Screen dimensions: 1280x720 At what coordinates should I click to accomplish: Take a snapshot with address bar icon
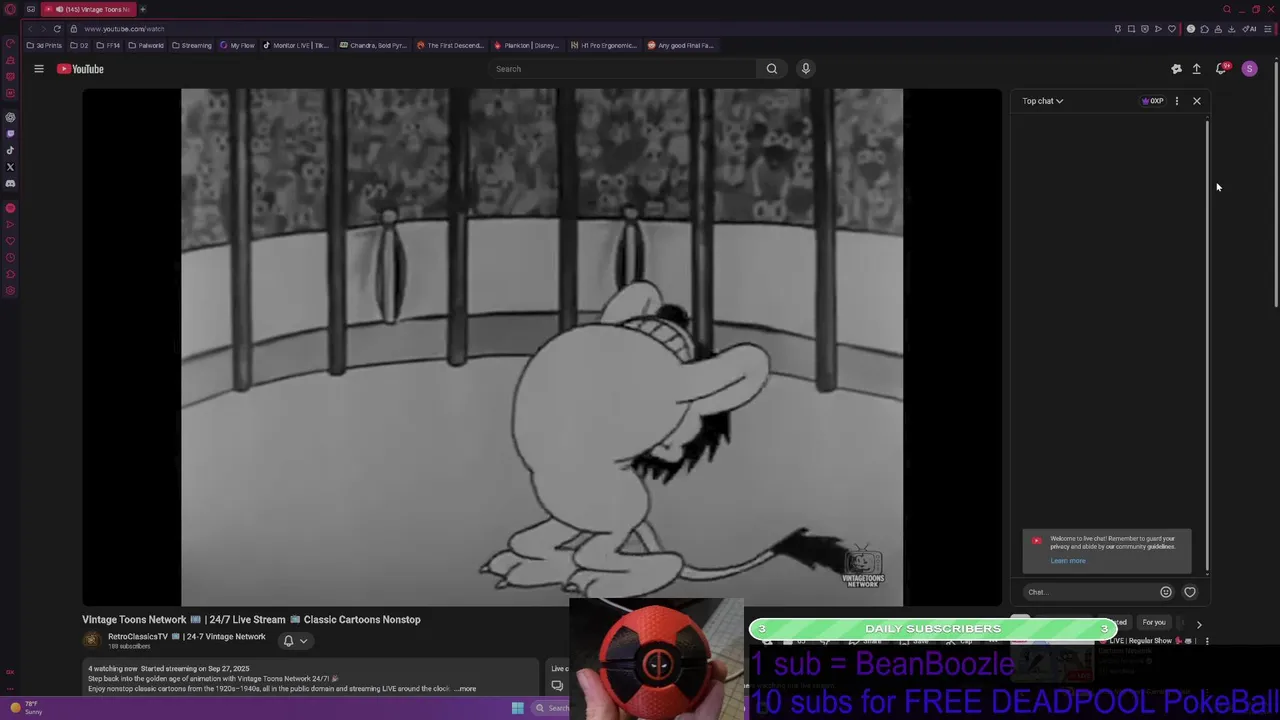click(1131, 29)
